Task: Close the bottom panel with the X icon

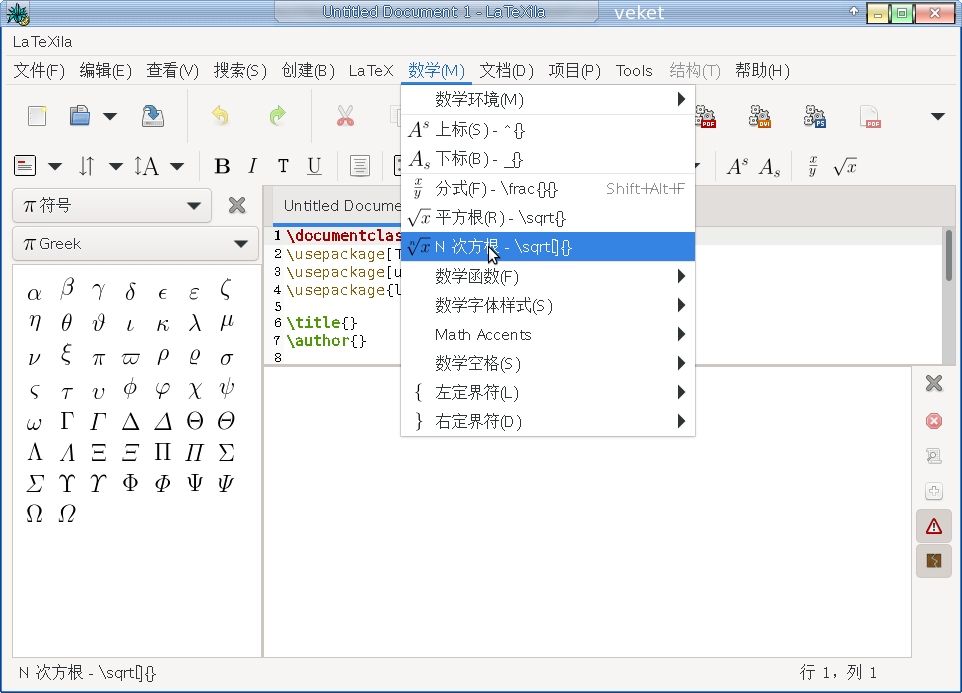Action: click(x=934, y=383)
